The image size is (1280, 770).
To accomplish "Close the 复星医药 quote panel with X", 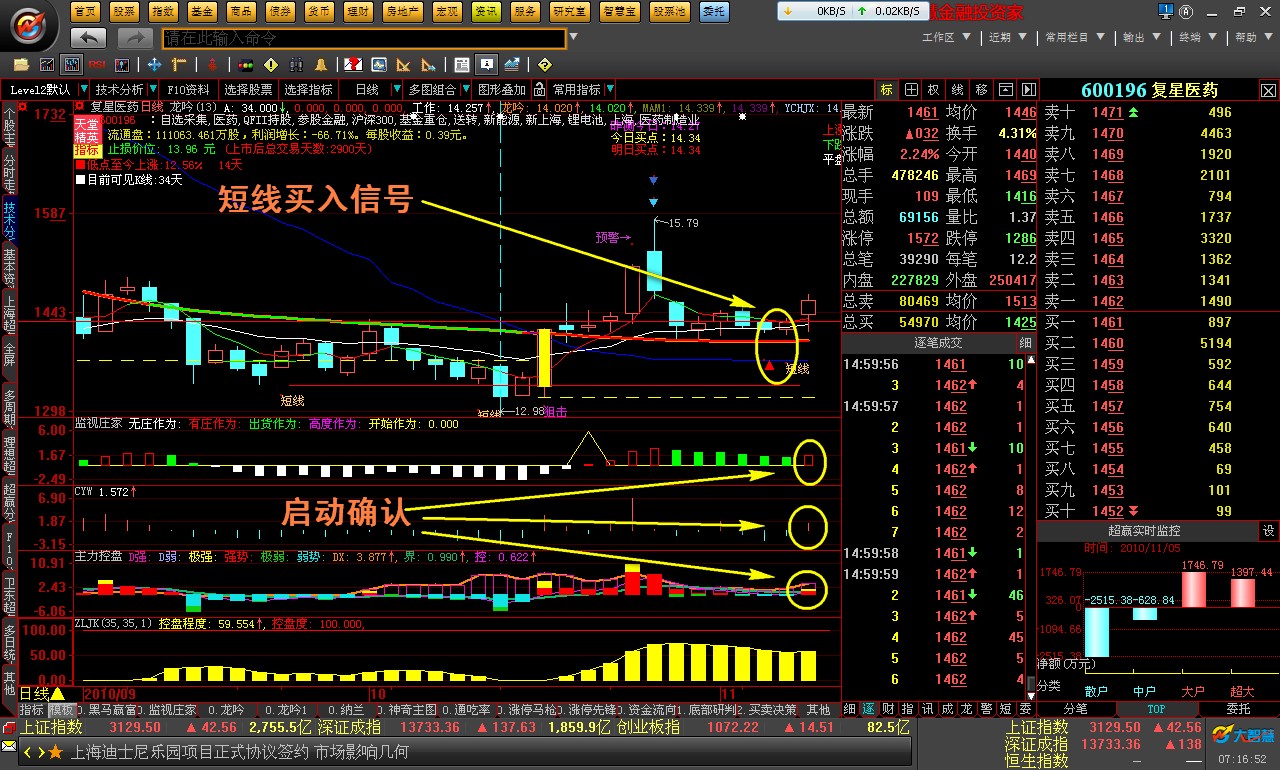I will (x=1268, y=90).
